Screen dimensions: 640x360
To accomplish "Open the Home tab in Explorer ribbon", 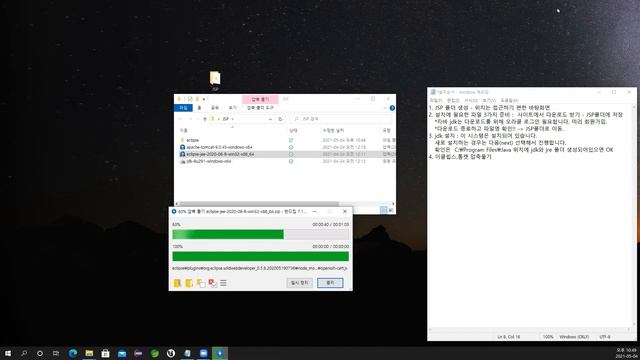I will point(199,108).
